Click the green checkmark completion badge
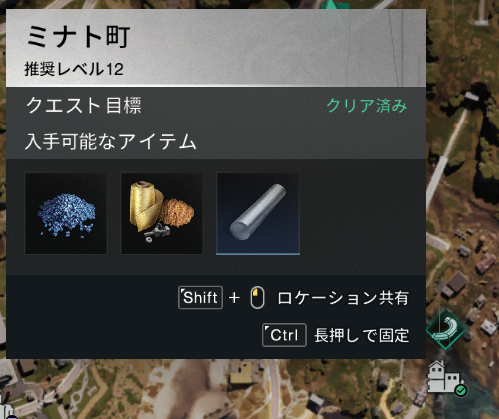The image size is (499, 419). [x=461, y=390]
